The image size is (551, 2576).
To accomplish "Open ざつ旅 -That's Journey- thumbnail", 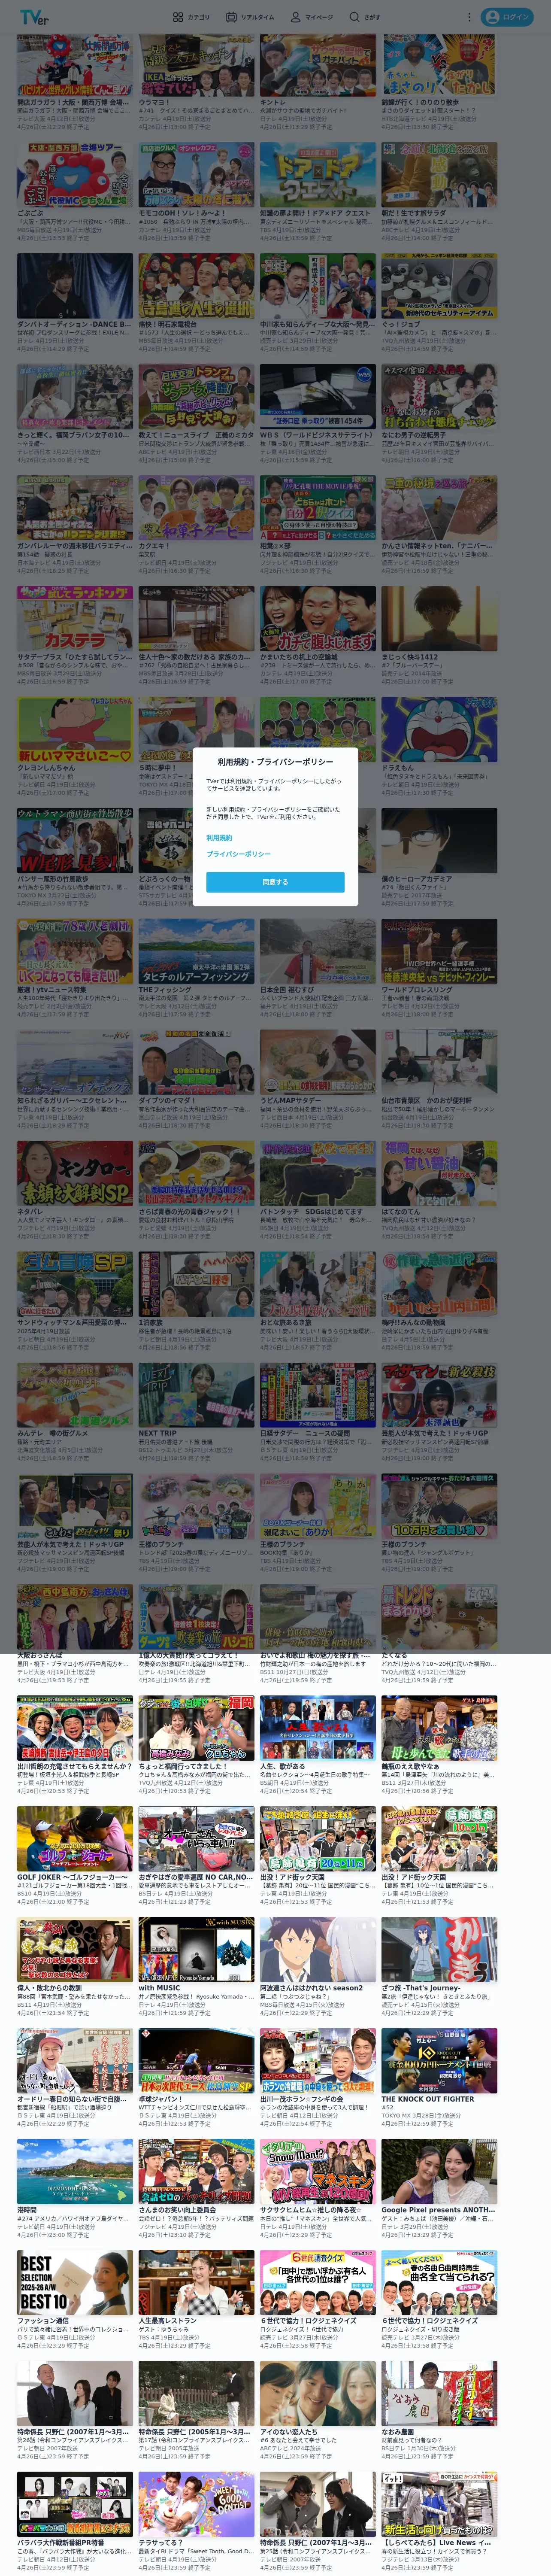I will click(x=439, y=1950).
